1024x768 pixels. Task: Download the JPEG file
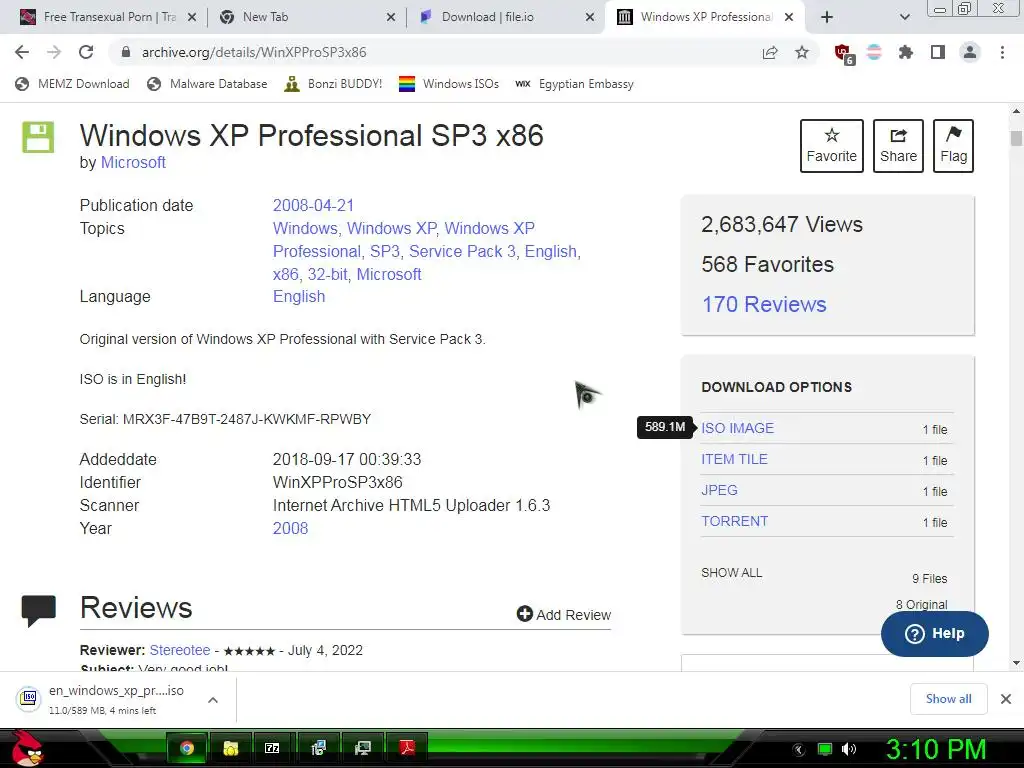[x=719, y=490]
